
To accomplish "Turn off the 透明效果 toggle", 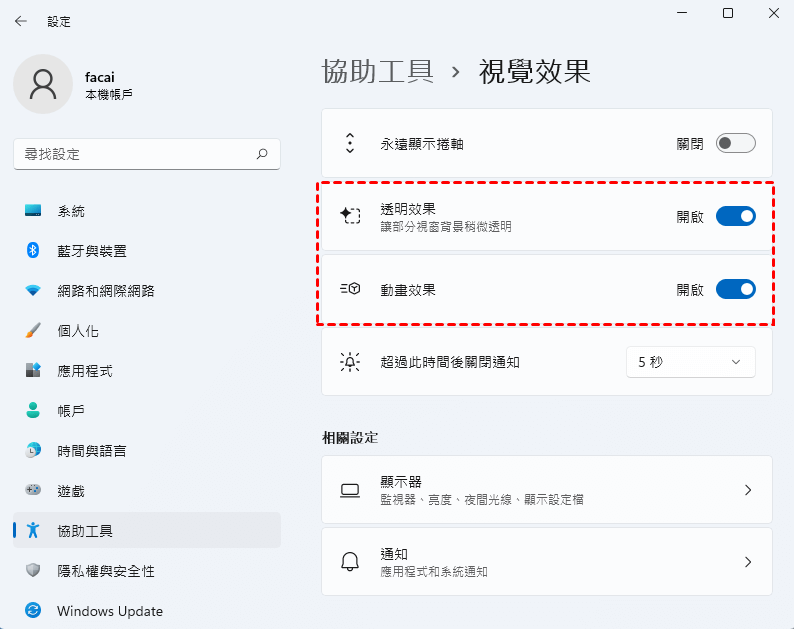I will (x=735, y=216).
